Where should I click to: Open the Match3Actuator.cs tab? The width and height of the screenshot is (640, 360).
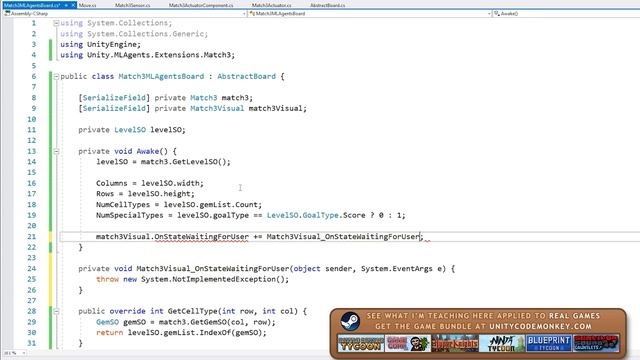click(271, 5)
